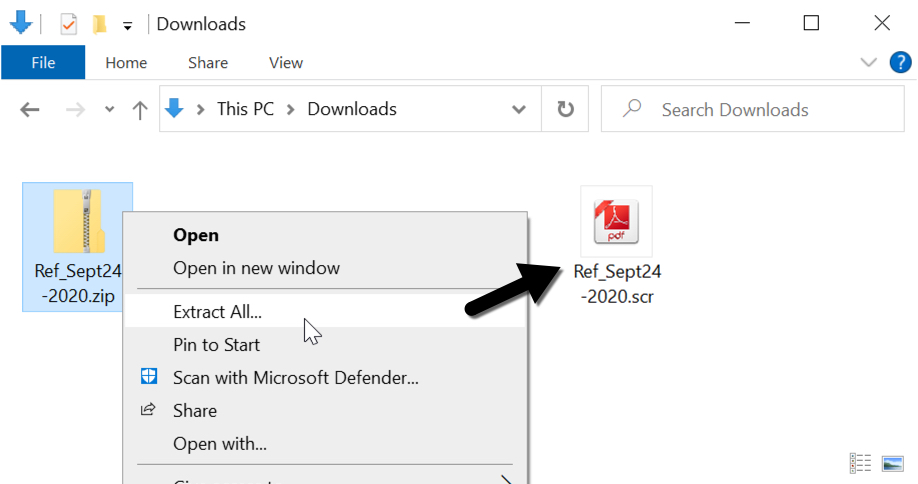The height and width of the screenshot is (484, 918).
Task: Click Downloads in the address path
Action: (x=352, y=109)
